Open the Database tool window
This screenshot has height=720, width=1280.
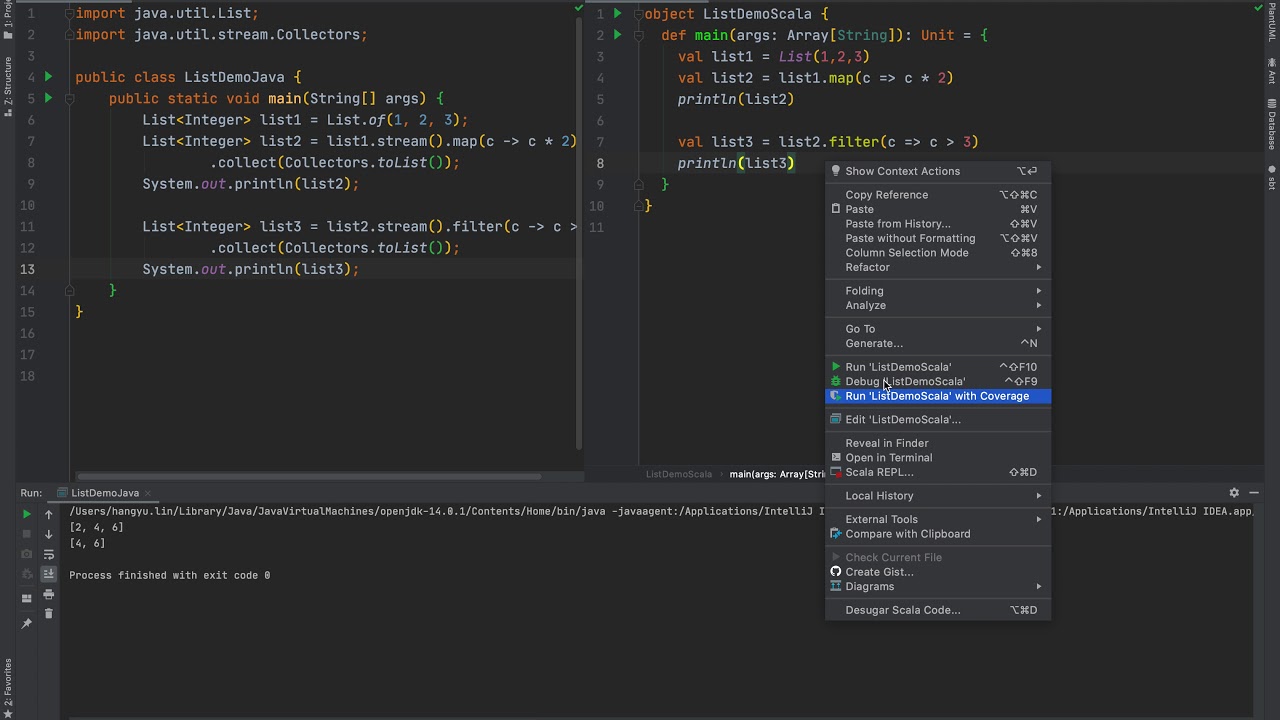[1272, 125]
